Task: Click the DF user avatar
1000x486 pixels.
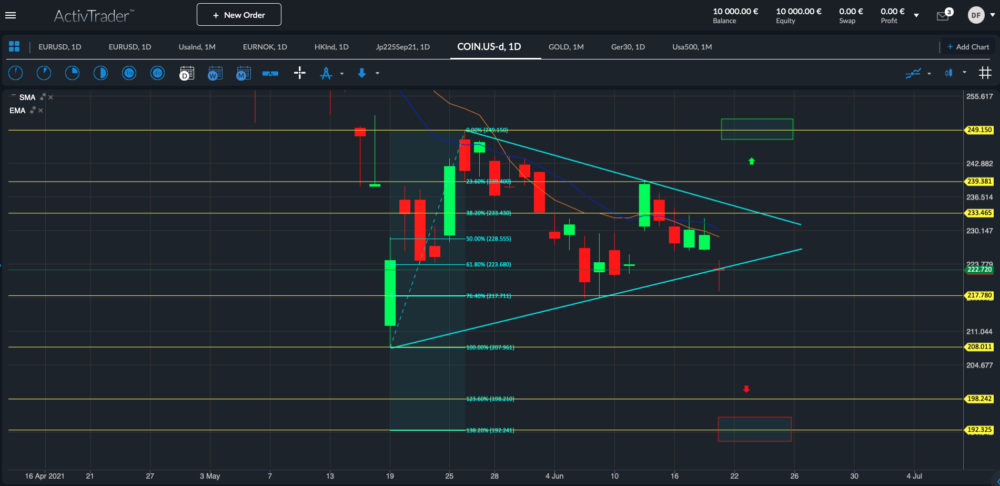Action: tap(976, 15)
